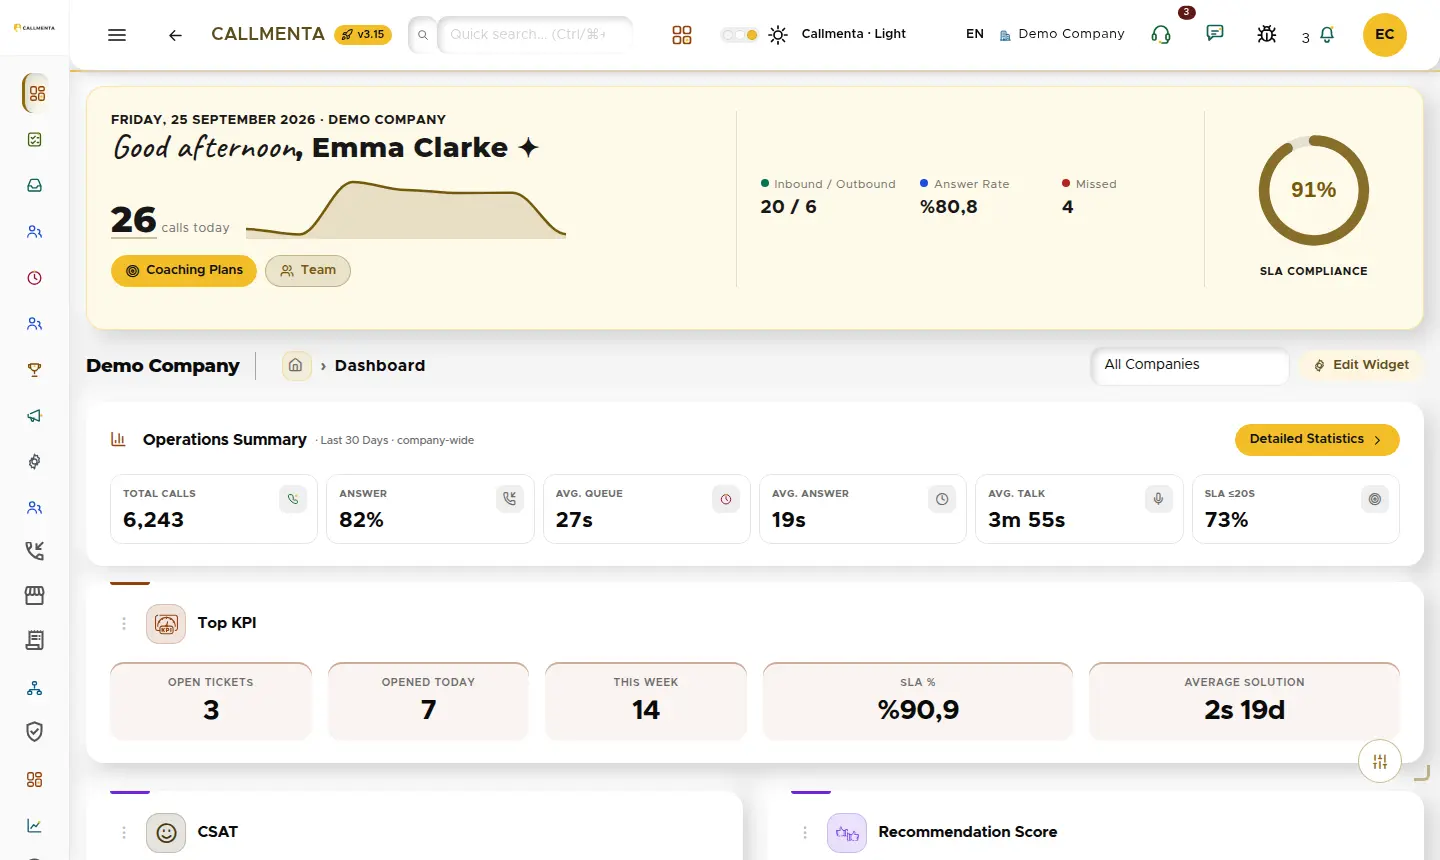
Task: Open the incoming call icon in sidebar
Action: pos(35,550)
